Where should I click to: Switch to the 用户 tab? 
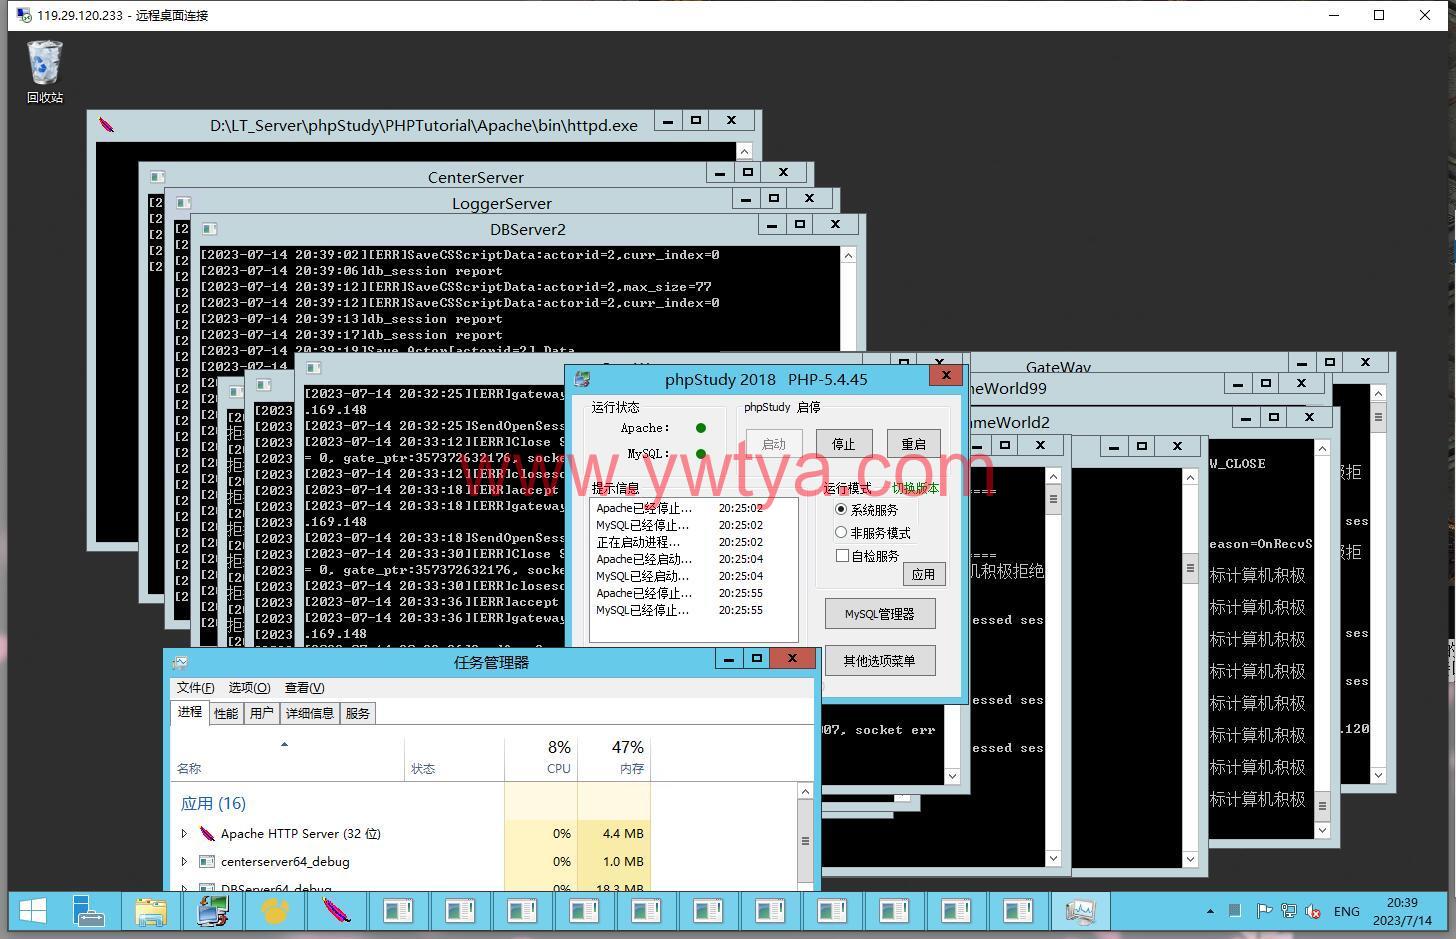coord(262,713)
